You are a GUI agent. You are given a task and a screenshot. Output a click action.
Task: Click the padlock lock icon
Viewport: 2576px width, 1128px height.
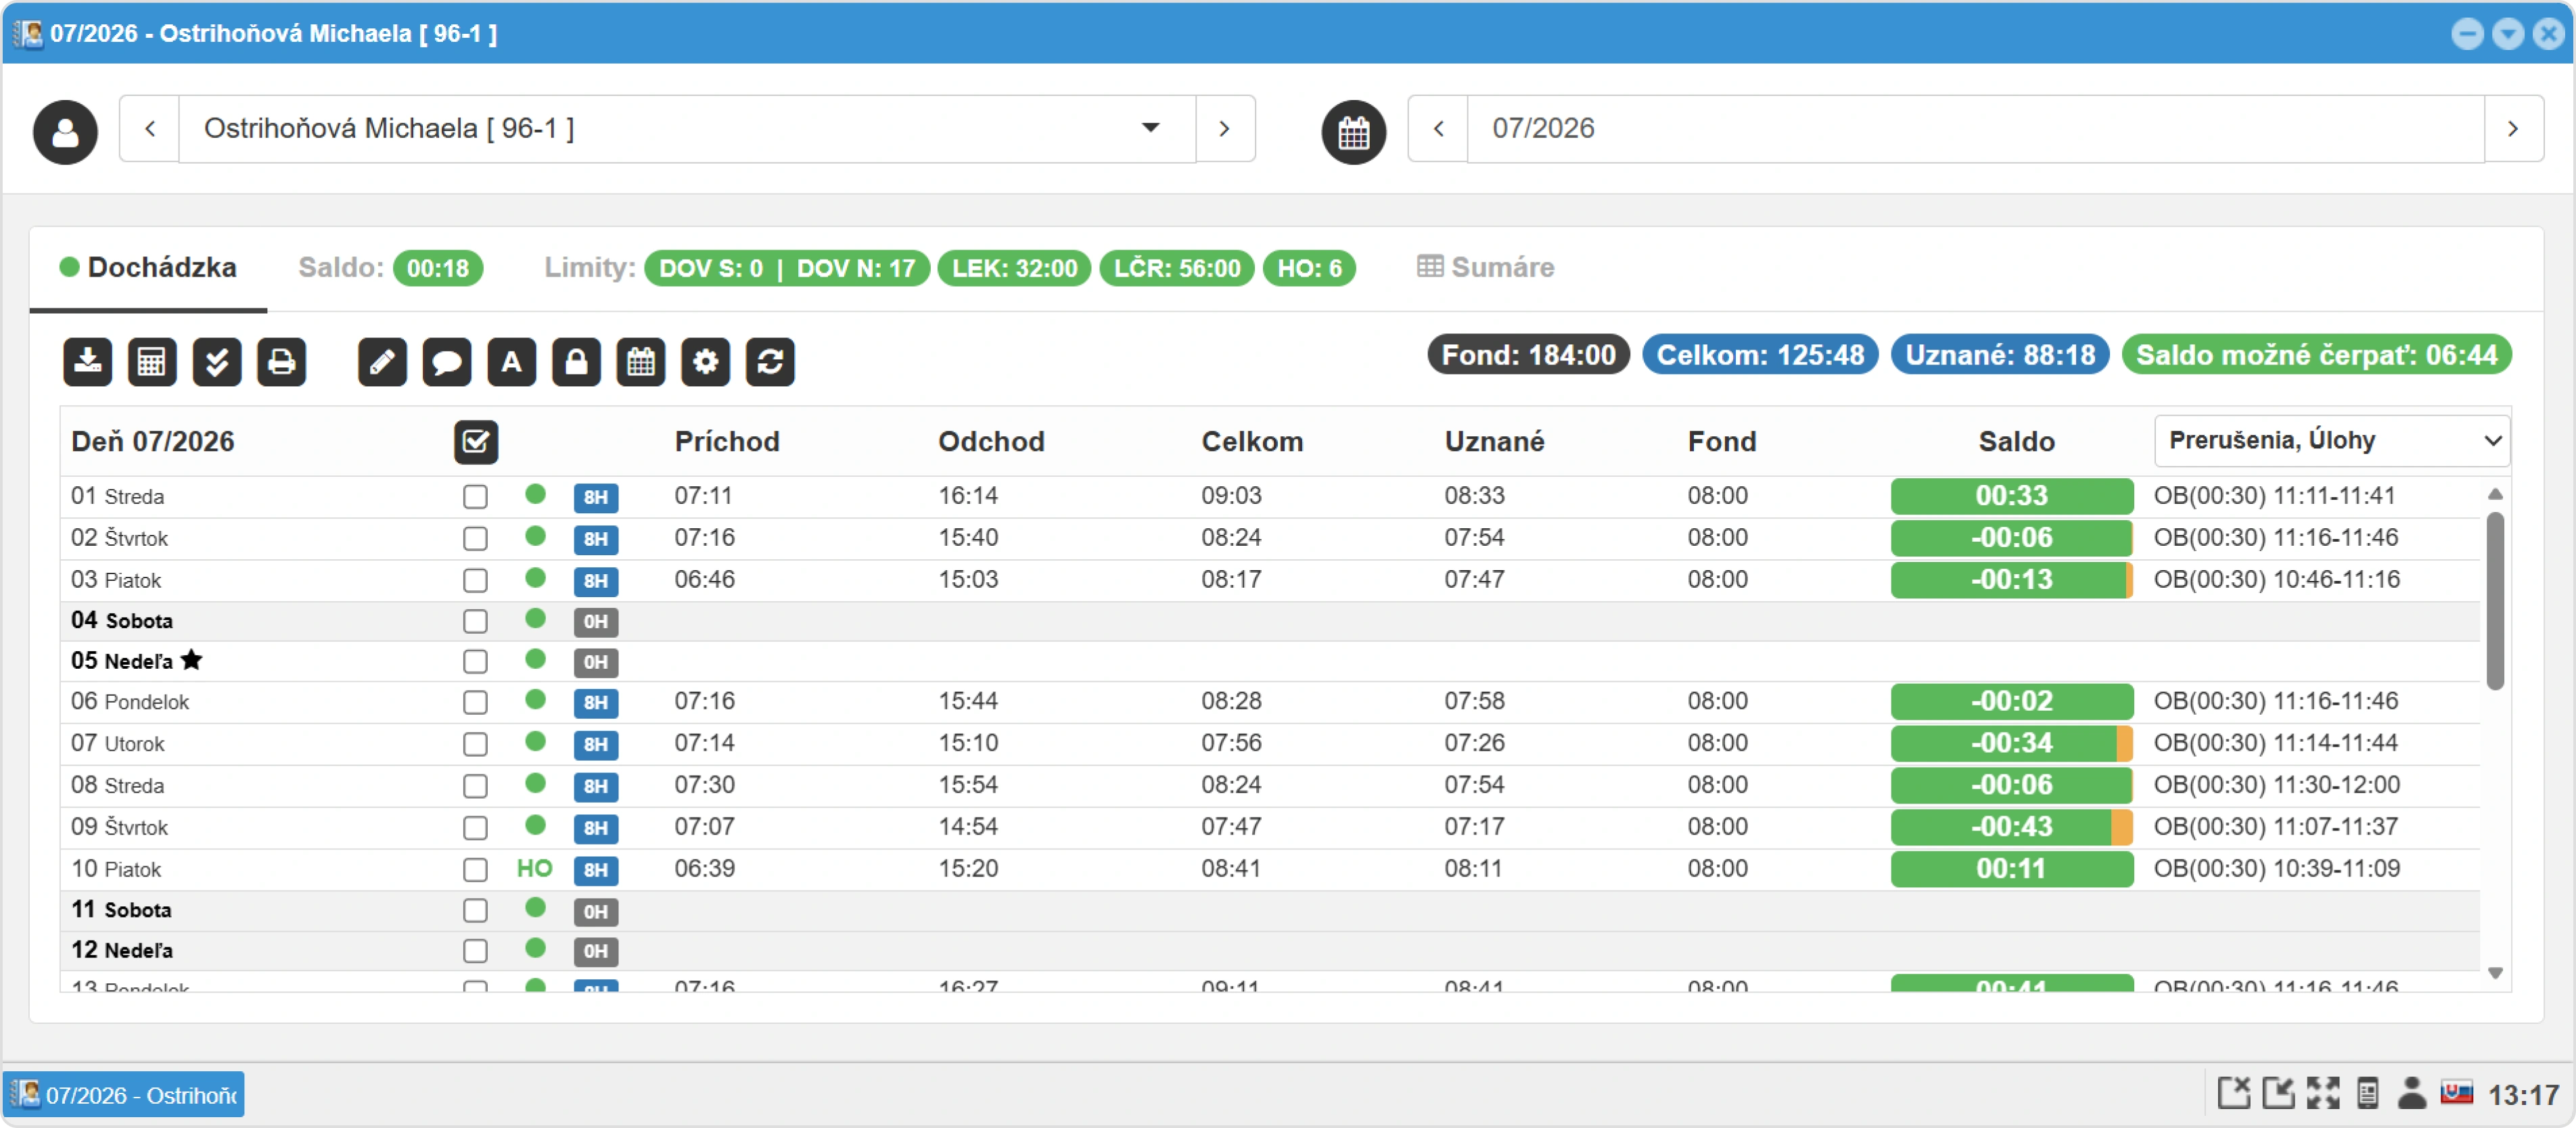[x=577, y=361]
